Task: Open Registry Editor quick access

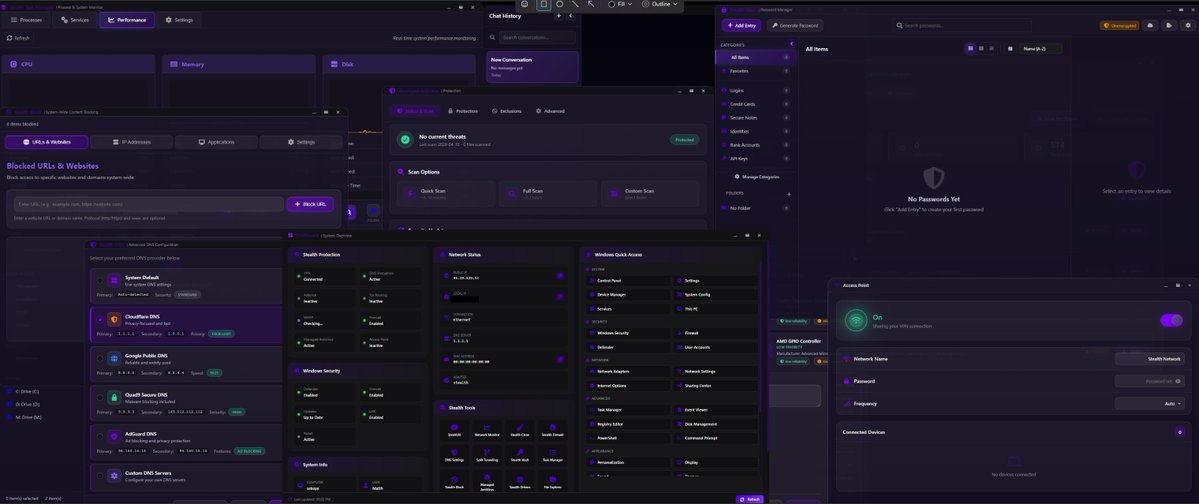Action: [x=627, y=424]
